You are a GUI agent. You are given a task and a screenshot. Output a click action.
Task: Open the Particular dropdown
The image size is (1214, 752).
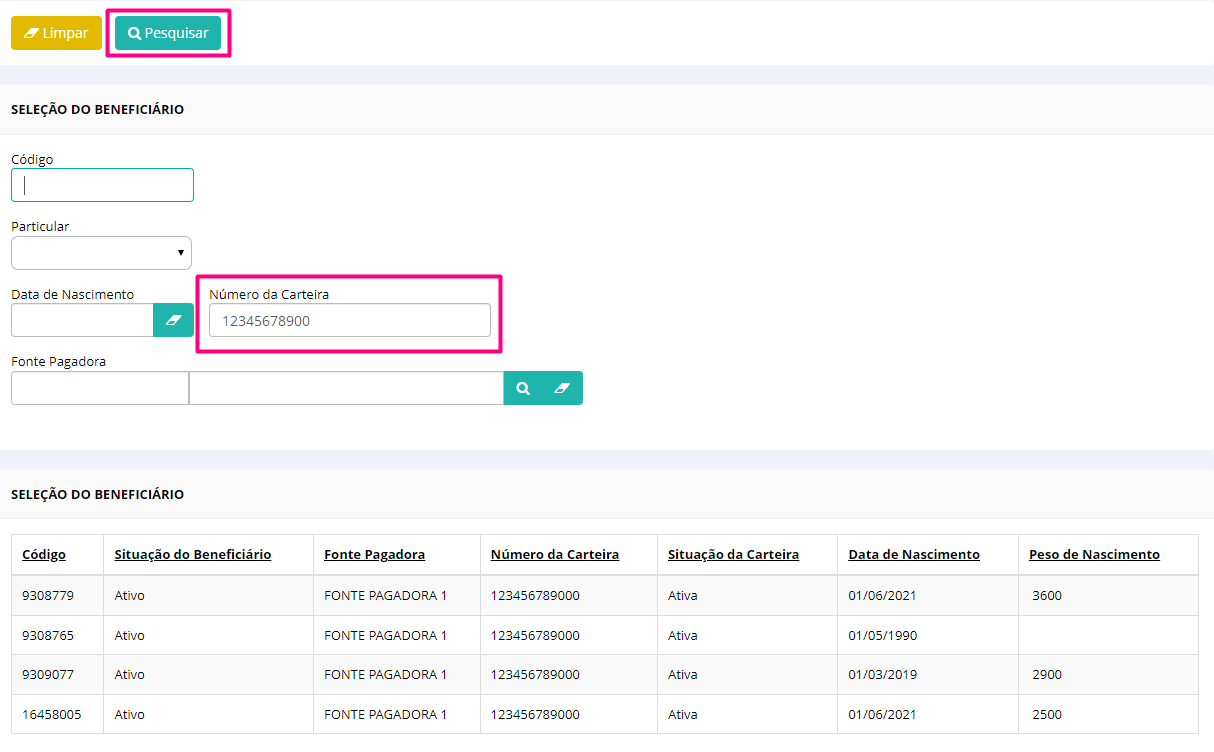[x=101, y=253]
